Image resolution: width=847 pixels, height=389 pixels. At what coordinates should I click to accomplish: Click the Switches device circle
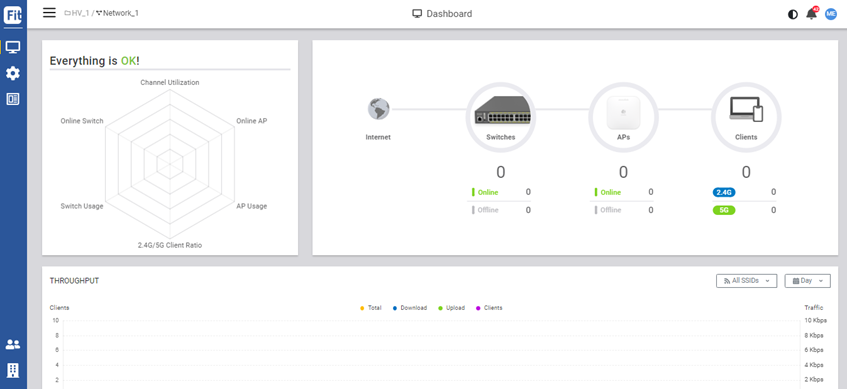point(501,117)
